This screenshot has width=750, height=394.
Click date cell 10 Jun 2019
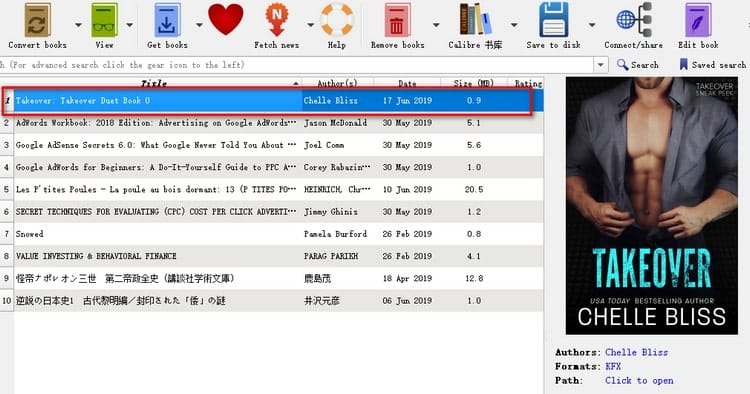pos(407,189)
